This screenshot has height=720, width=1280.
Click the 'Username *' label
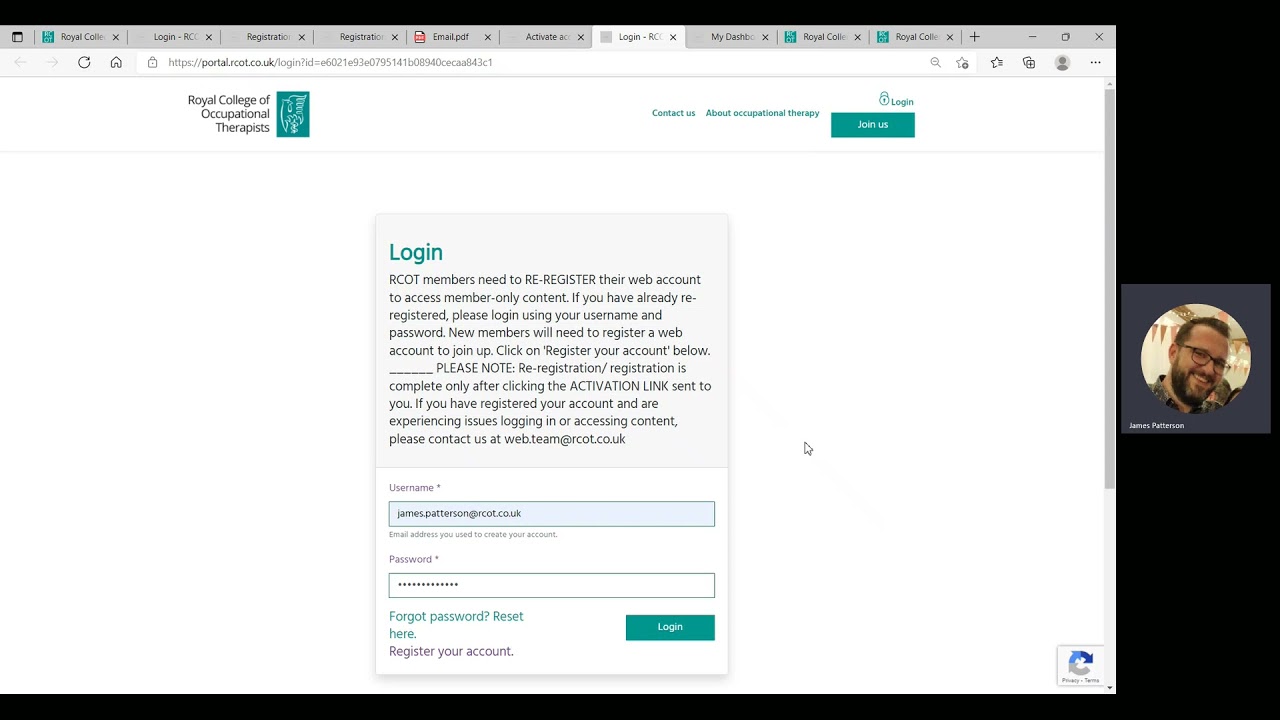click(415, 488)
